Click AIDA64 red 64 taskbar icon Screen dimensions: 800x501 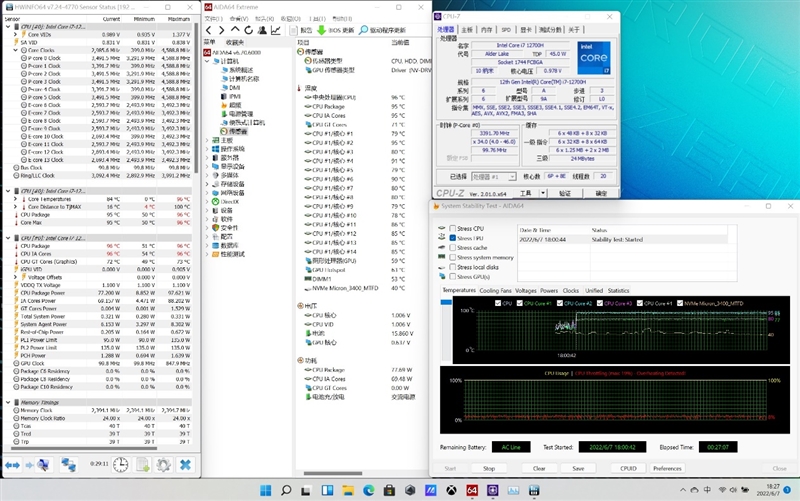click(472, 490)
